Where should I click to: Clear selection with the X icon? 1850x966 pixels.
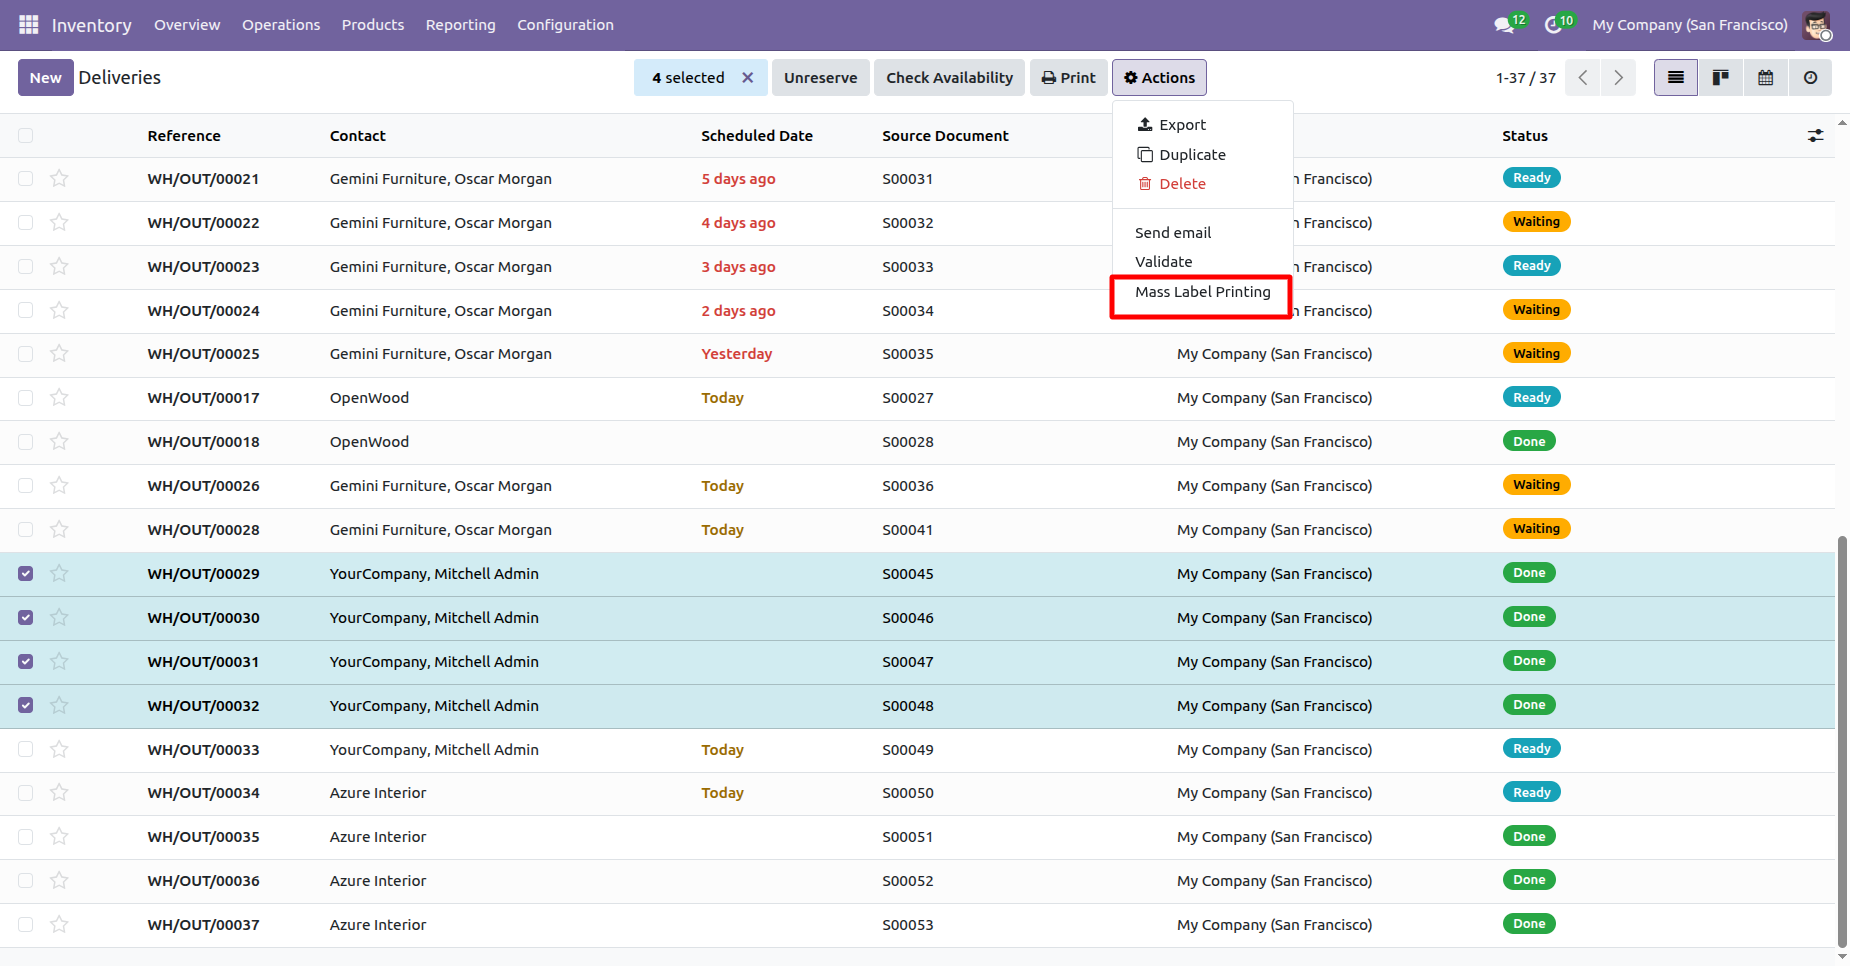pos(747,78)
